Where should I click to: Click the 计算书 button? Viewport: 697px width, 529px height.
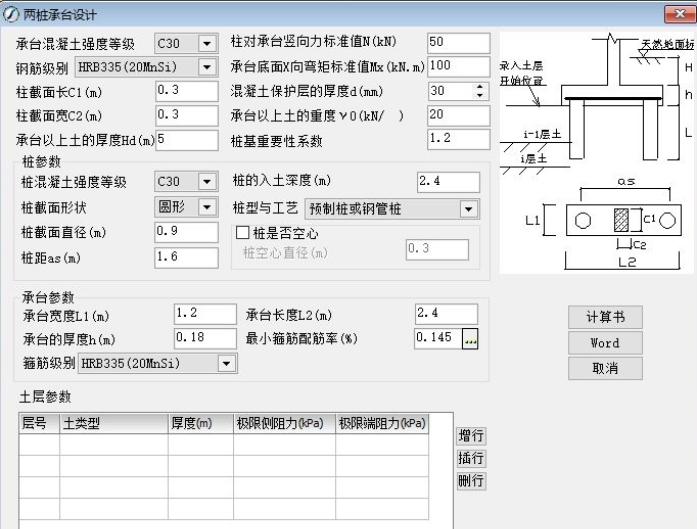[x=605, y=317]
